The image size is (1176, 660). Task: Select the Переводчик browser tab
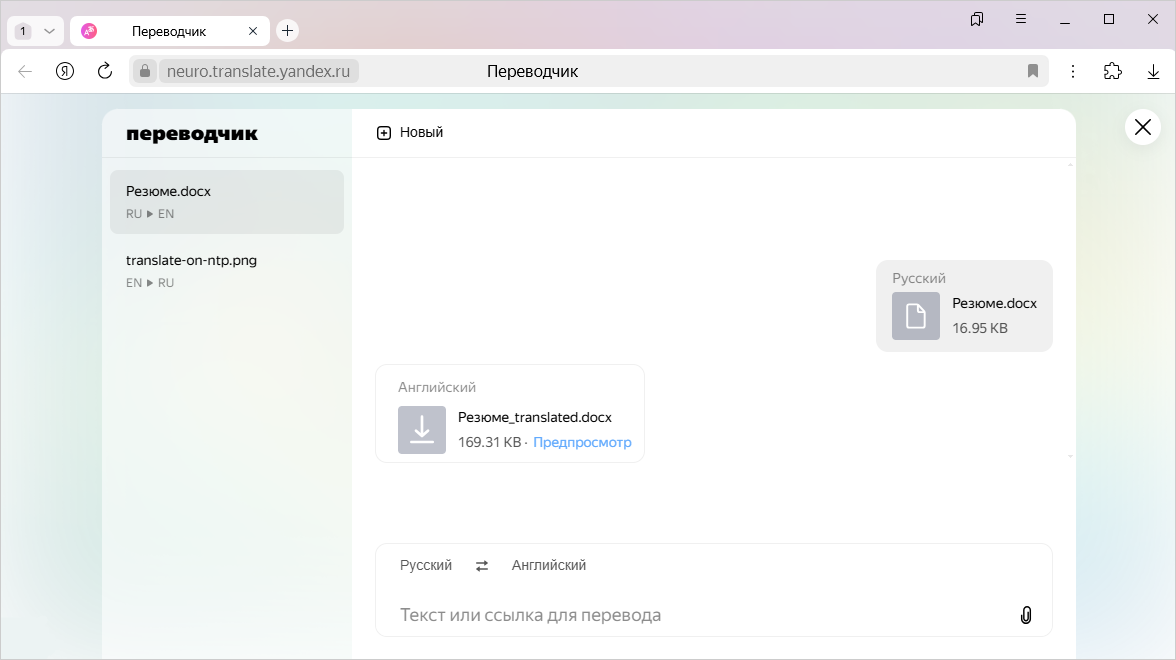(x=169, y=32)
